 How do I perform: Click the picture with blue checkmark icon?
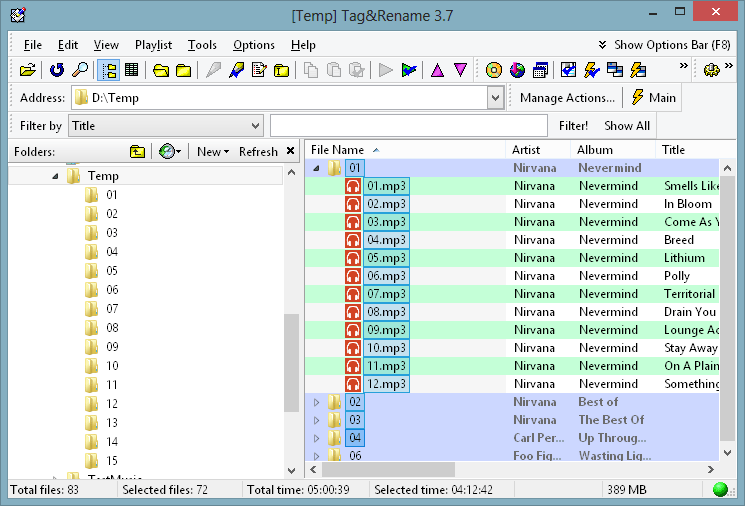[568, 70]
